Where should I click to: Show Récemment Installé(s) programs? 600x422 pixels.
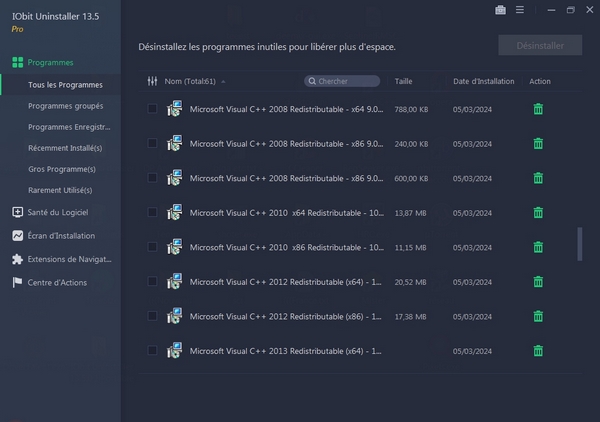(x=65, y=148)
